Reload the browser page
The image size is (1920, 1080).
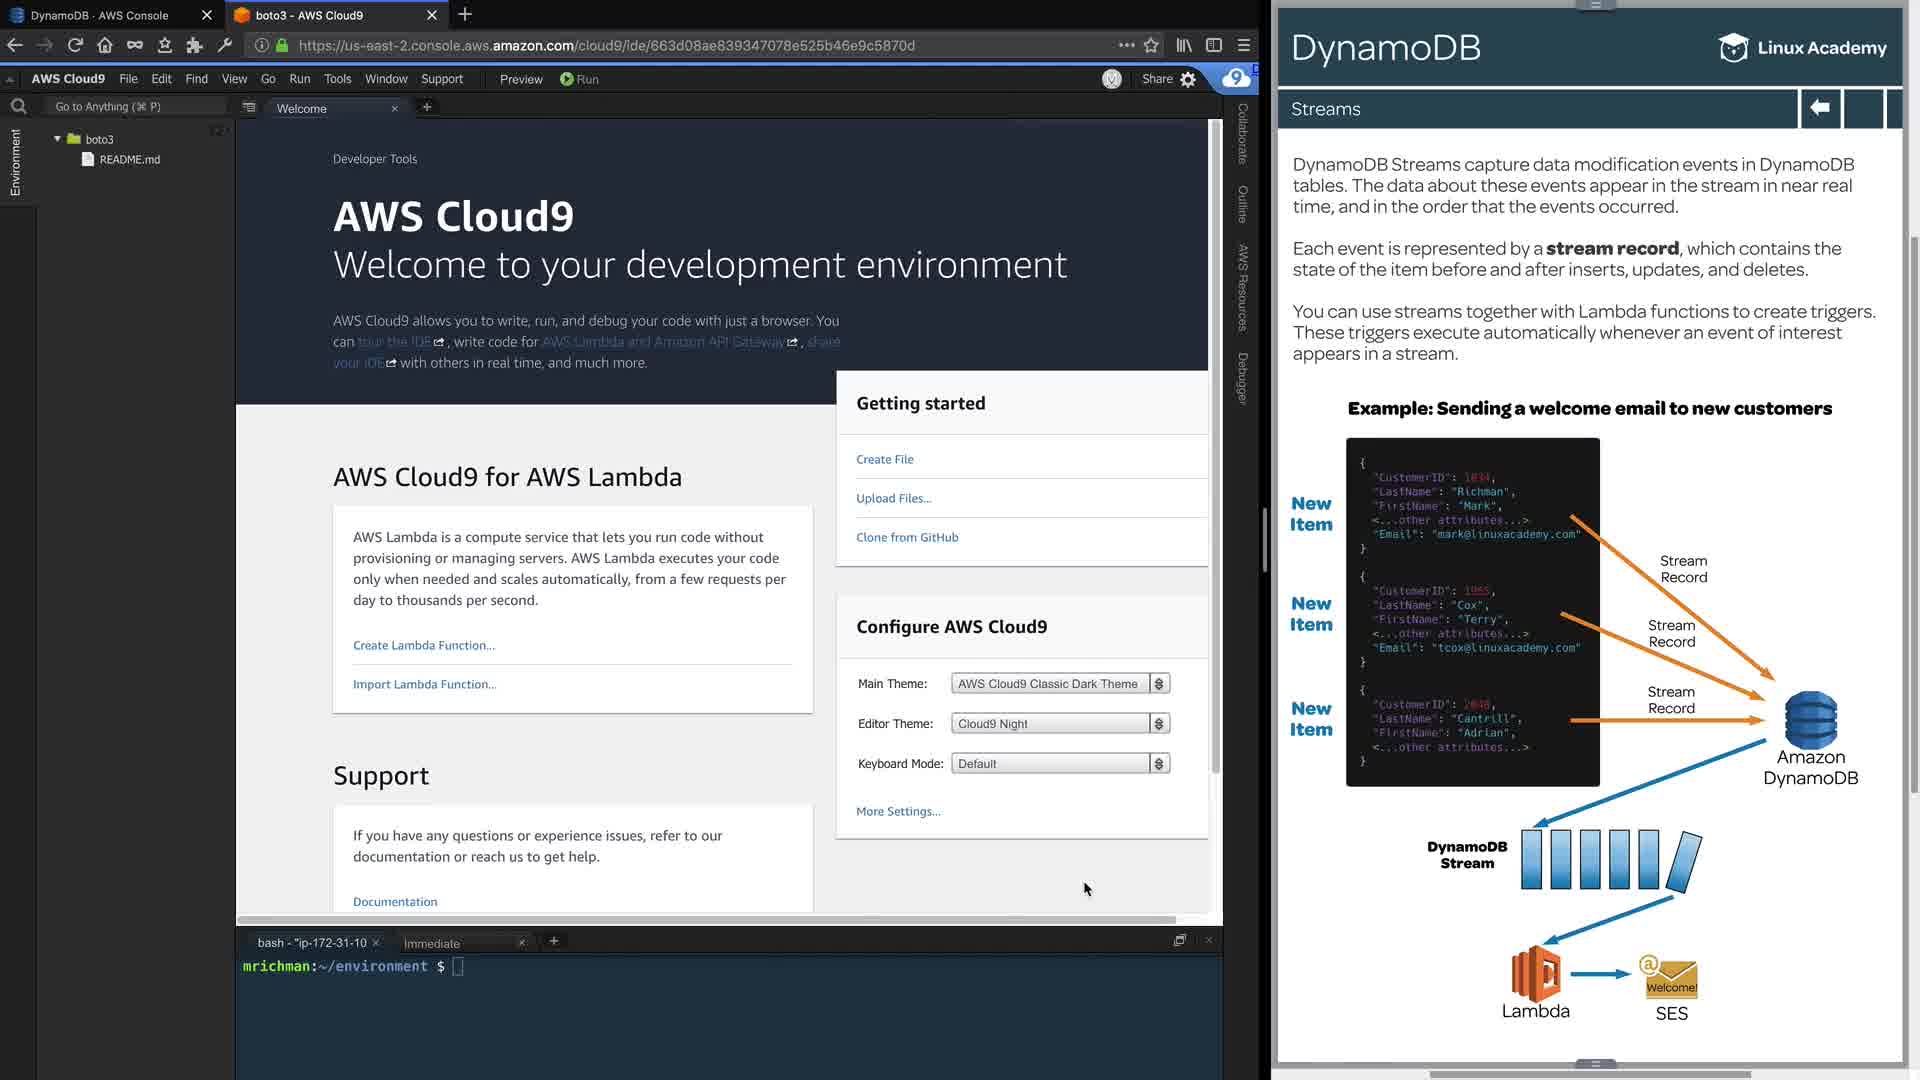point(75,45)
